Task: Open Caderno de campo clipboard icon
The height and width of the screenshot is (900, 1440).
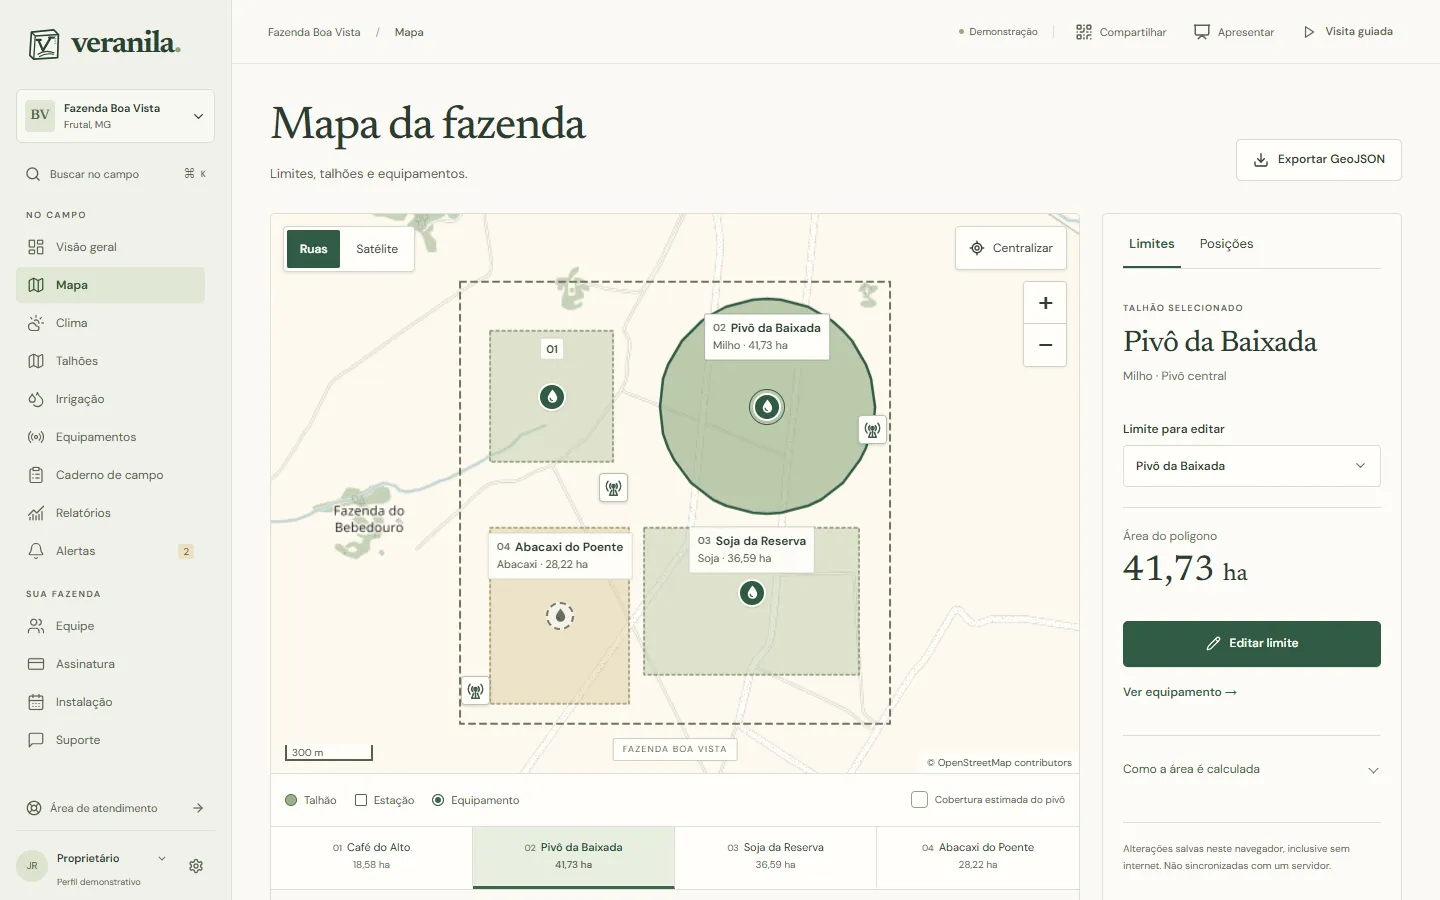Action: point(36,475)
